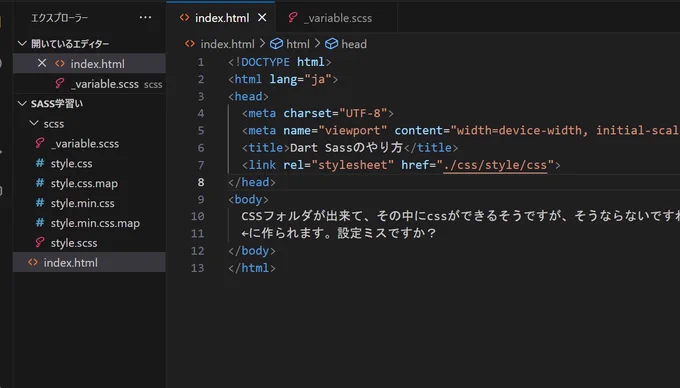The width and height of the screenshot is (680, 388).
Task: Click the hash icon beside style.min.css
Action: pos(40,203)
